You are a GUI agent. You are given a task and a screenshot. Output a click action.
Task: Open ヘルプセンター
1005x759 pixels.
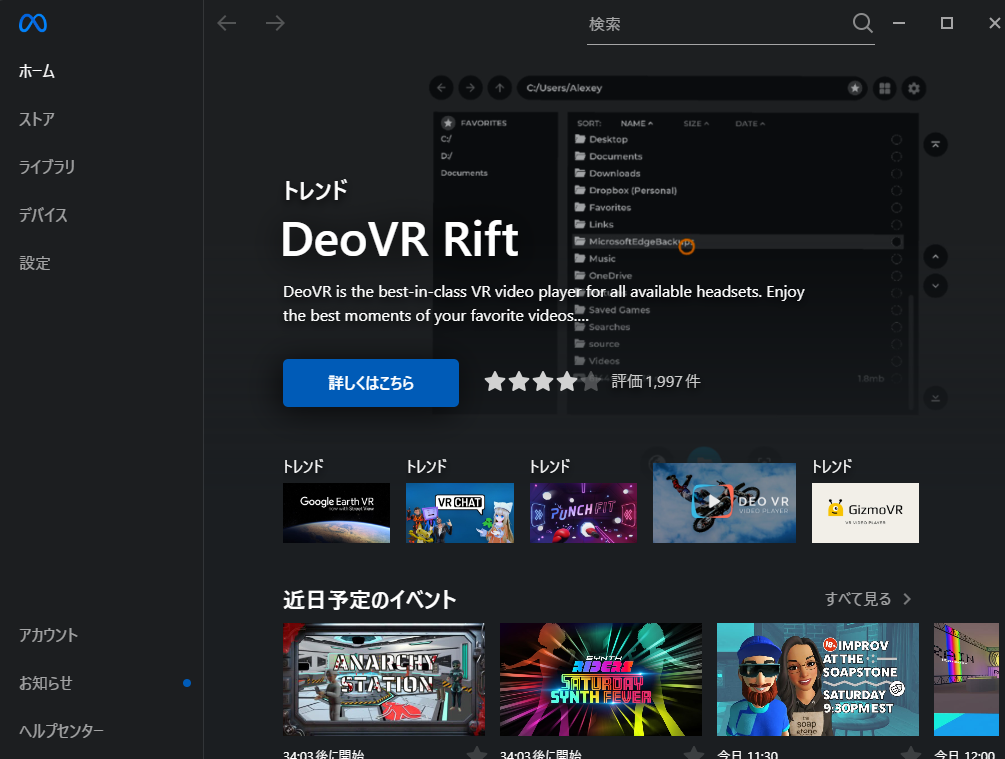[61, 731]
